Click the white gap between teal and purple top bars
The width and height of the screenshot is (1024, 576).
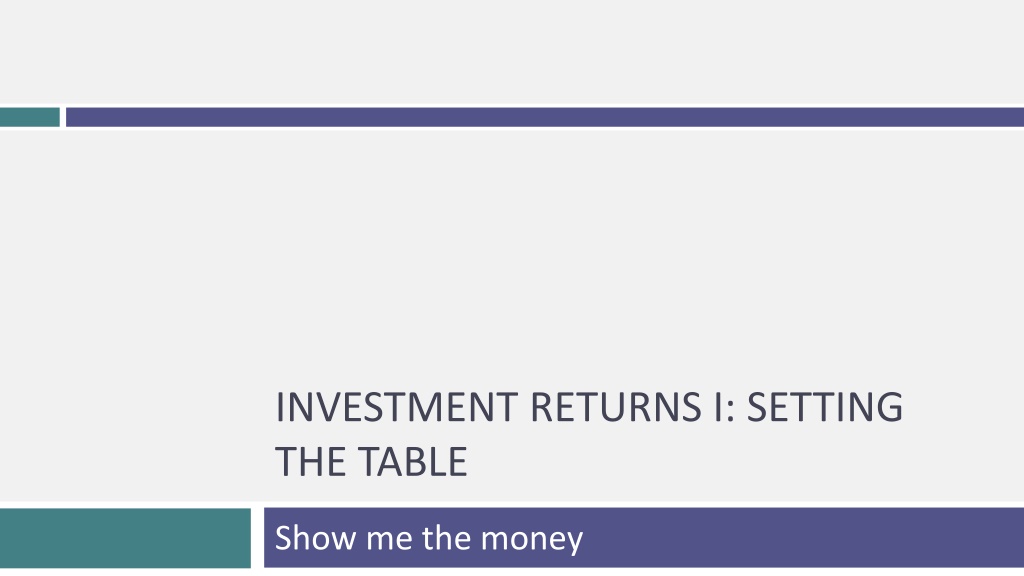(63, 117)
